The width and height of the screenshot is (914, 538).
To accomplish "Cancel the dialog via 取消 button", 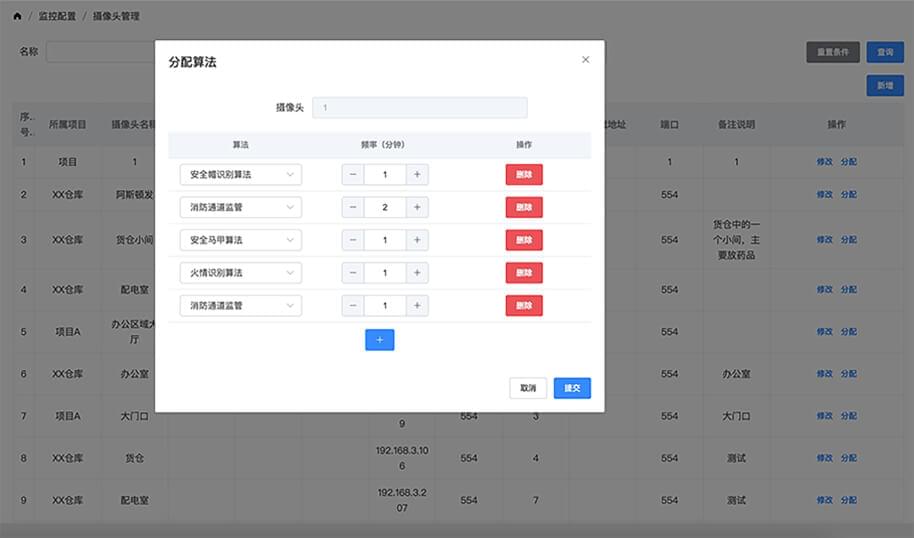I will (527, 388).
